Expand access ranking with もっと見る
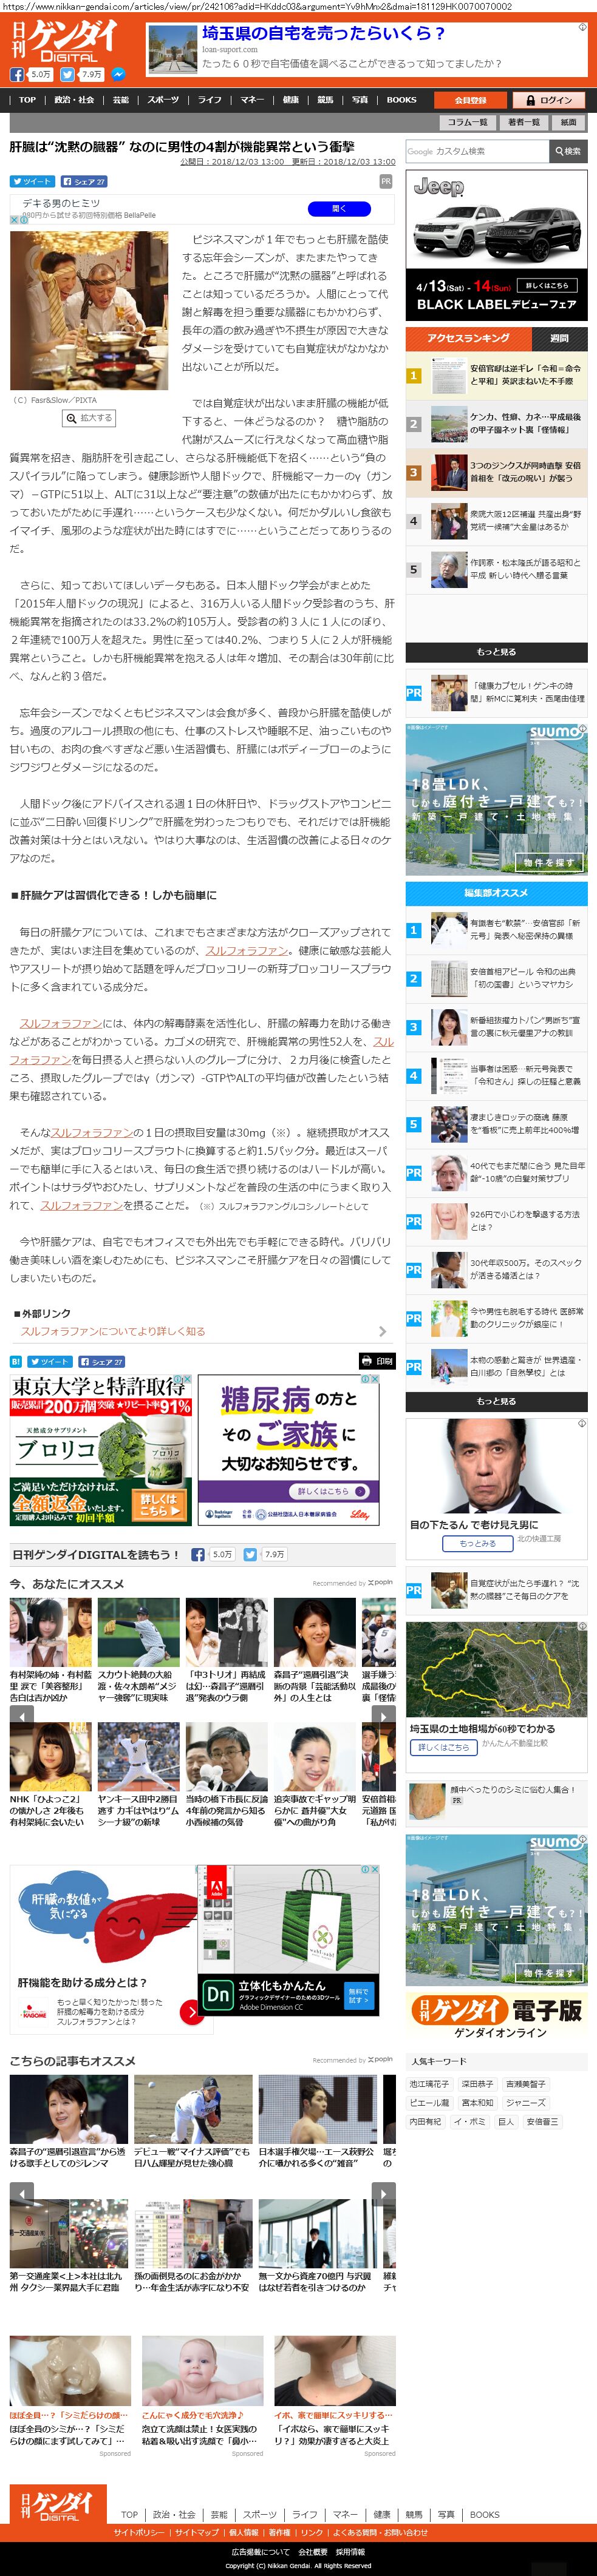597x2576 pixels. (496, 652)
